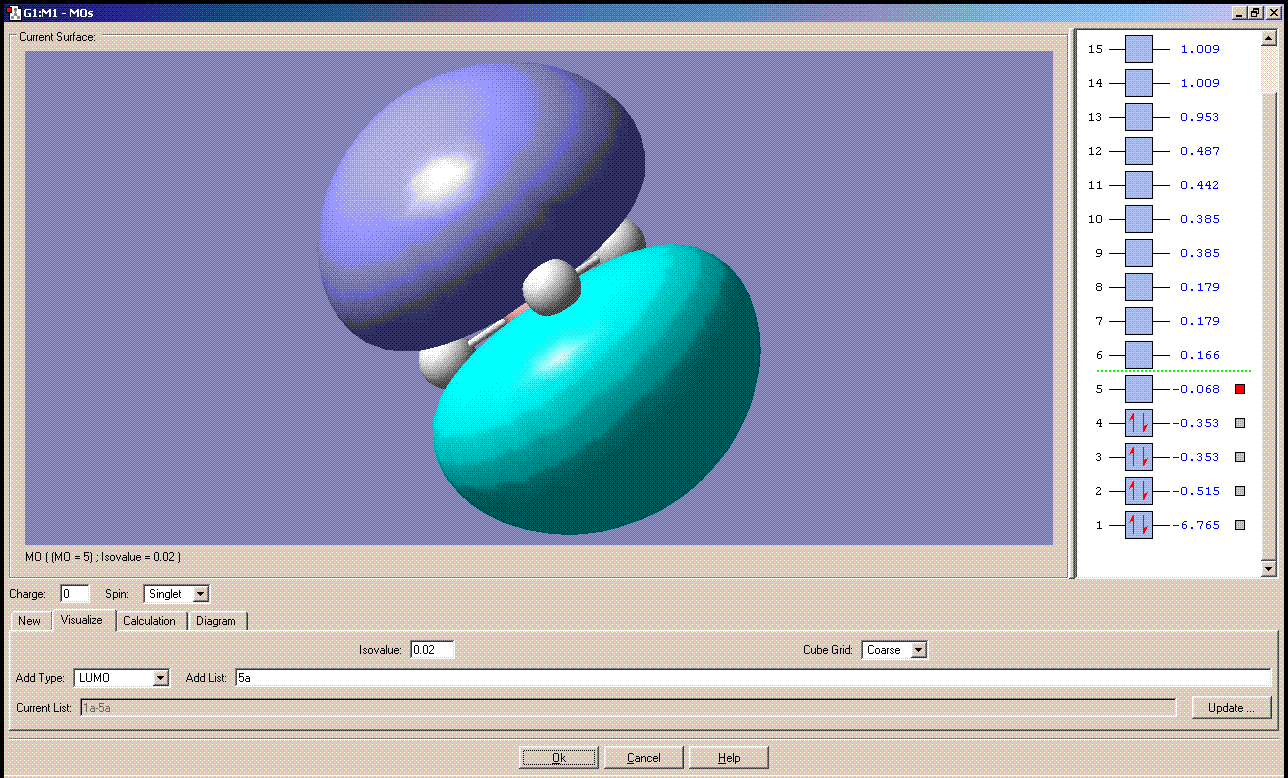This screenshot has height=778, width=1288.
Task: Click the Add List input field
Action: coord(753,678)
